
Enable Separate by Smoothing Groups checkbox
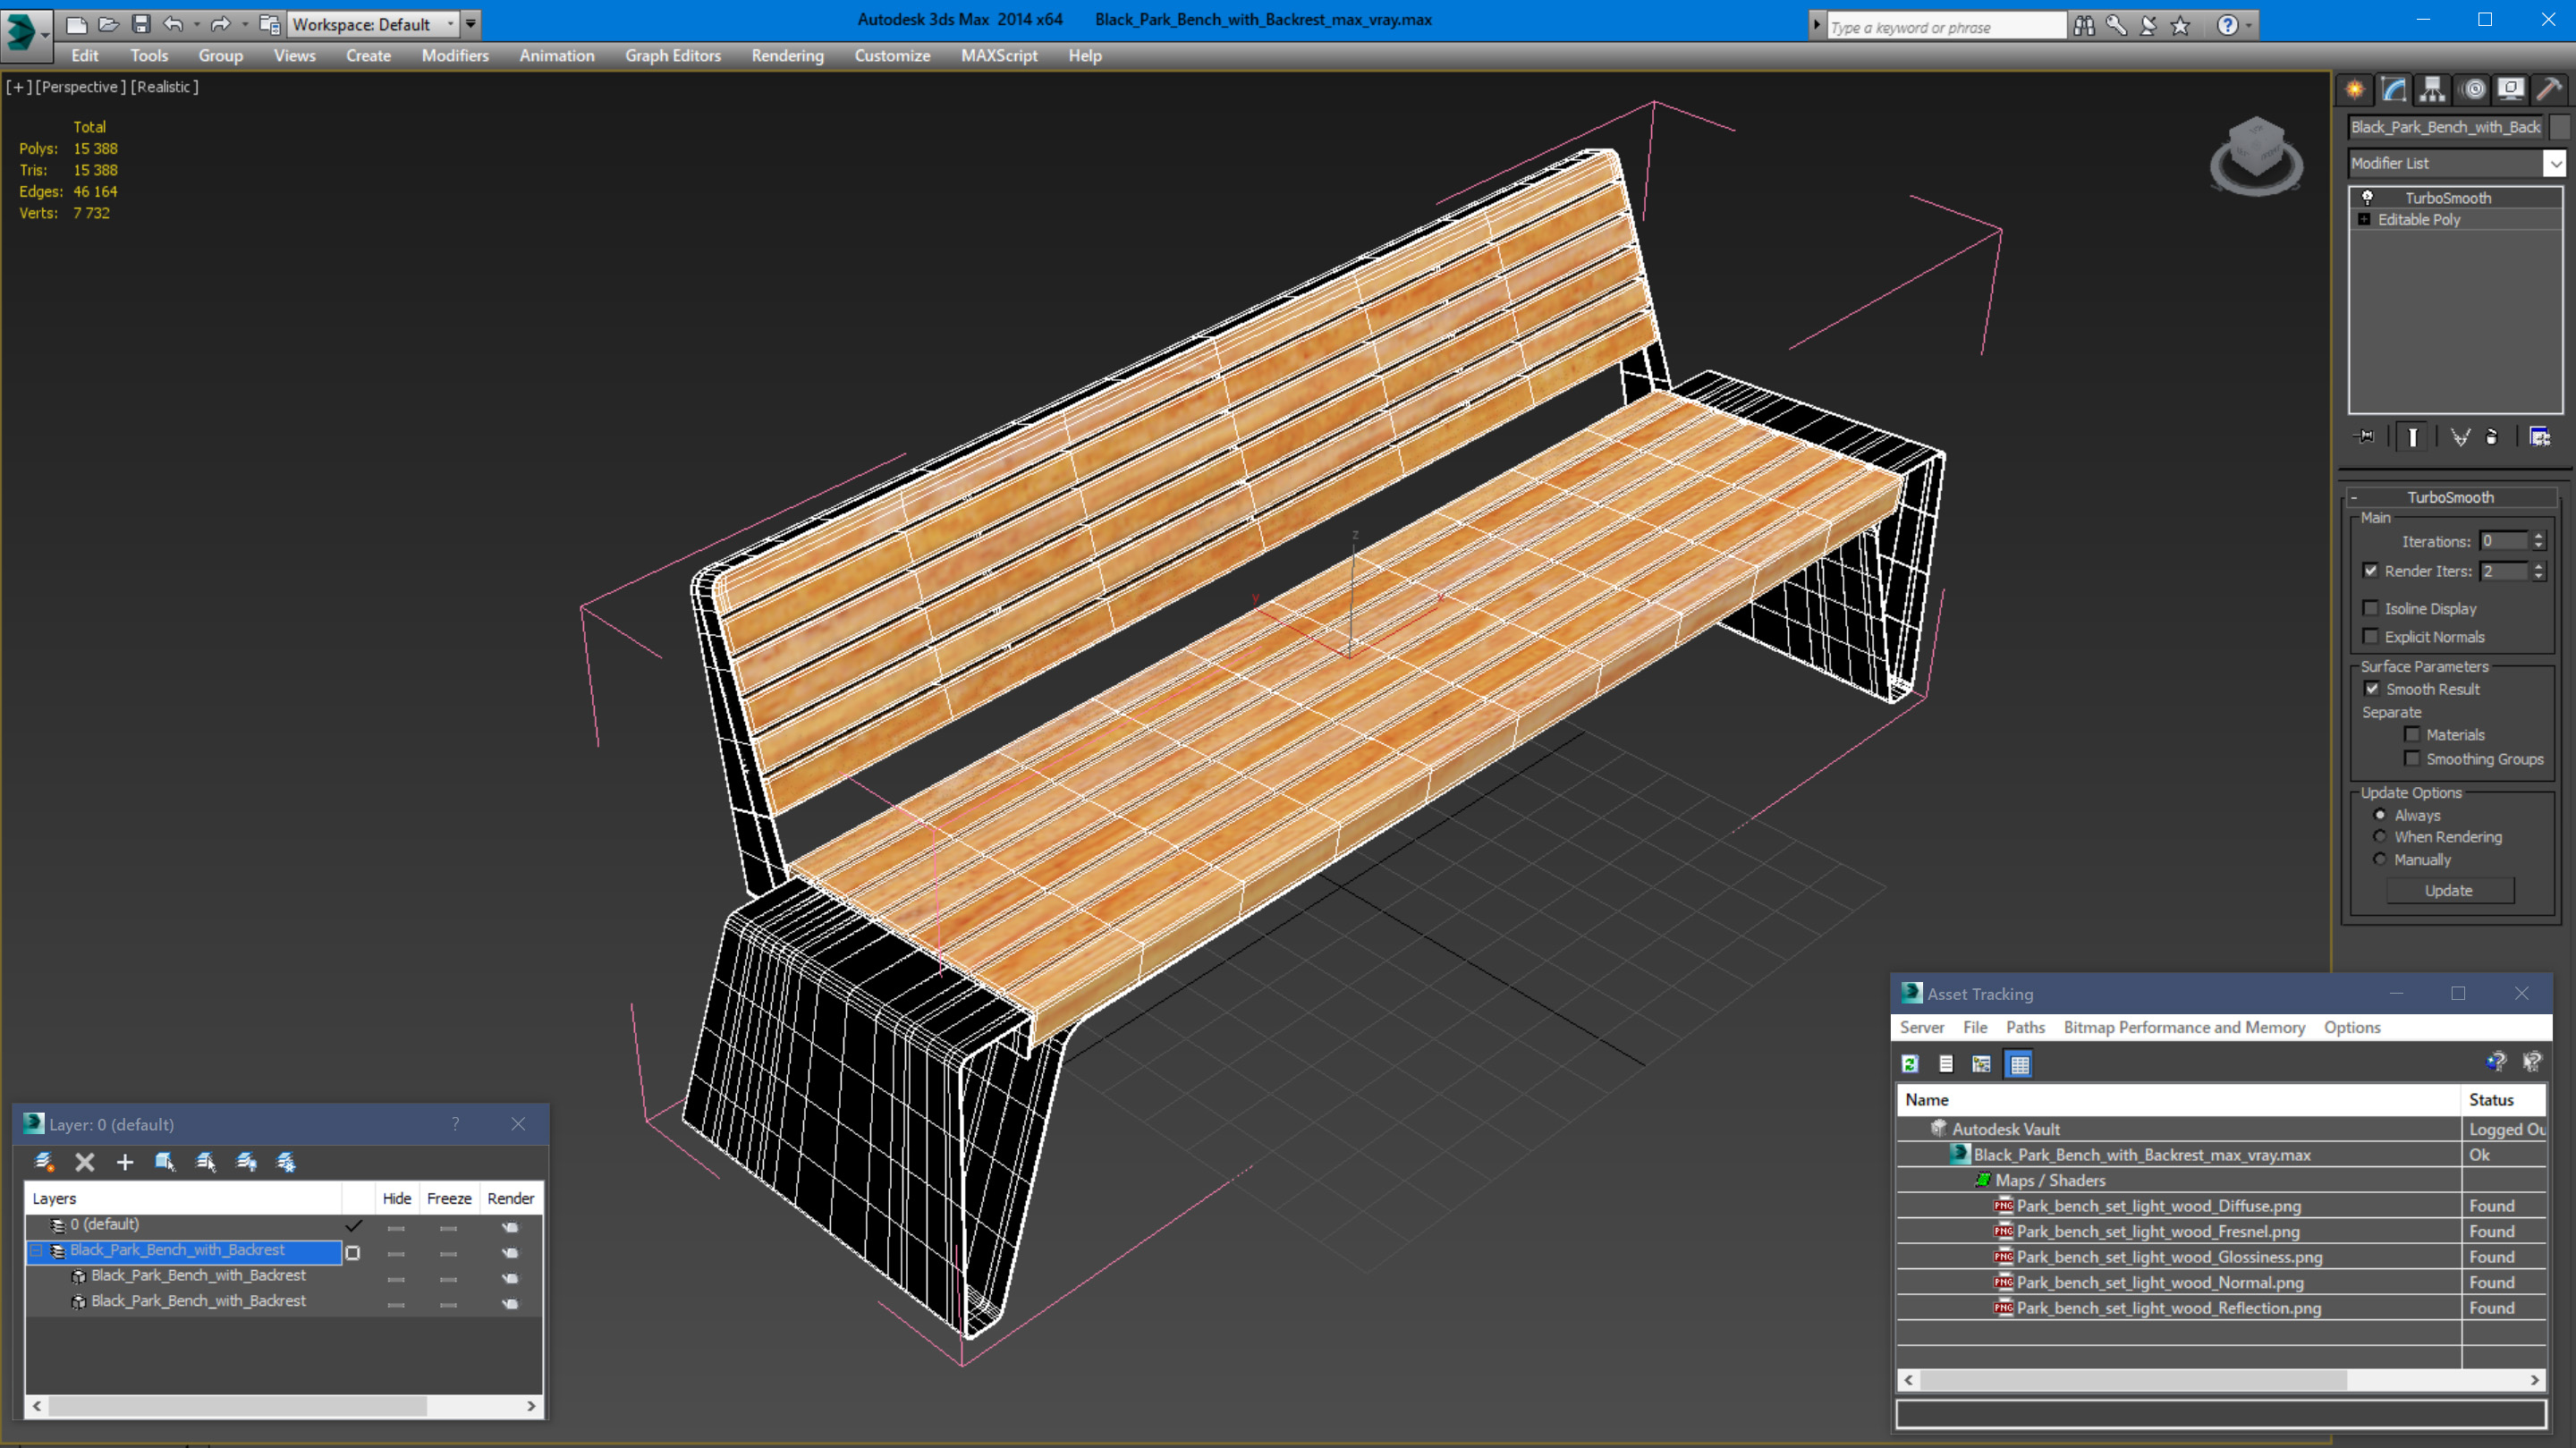tap(2412, 759)
